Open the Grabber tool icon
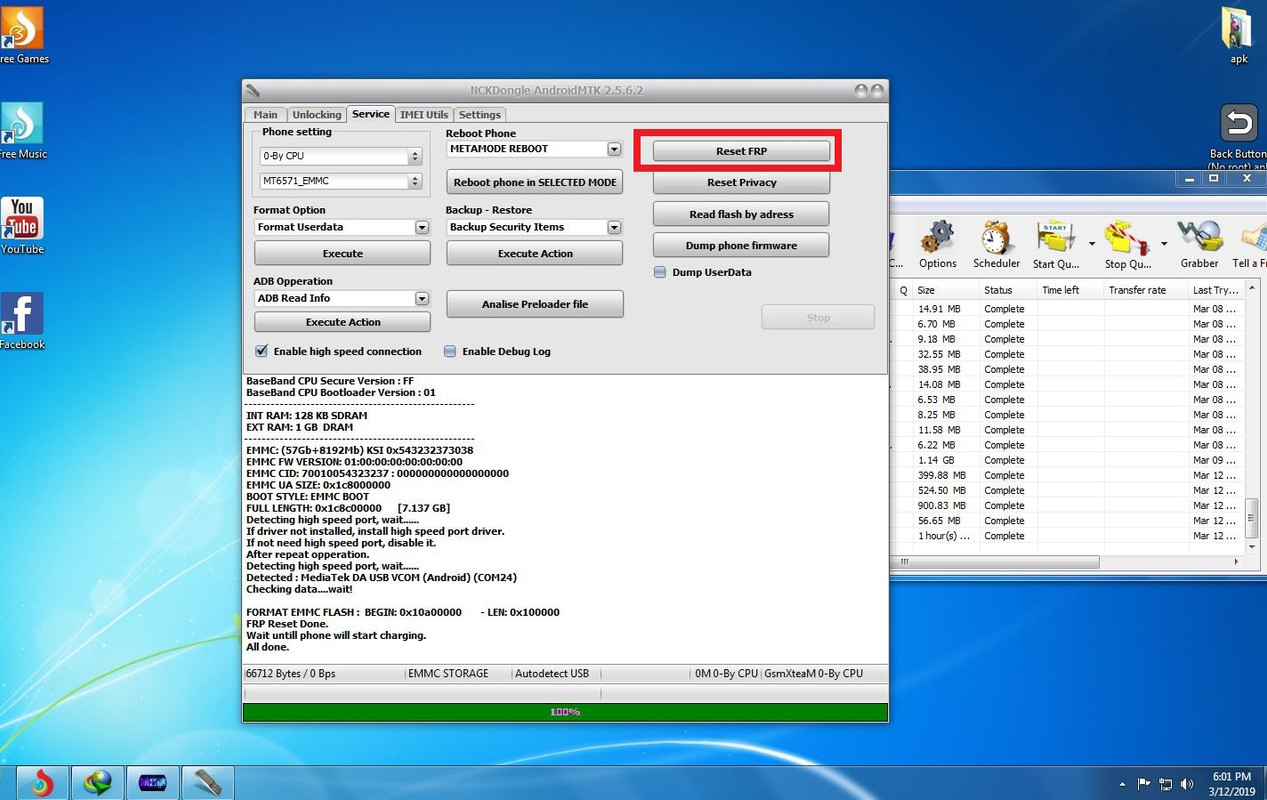The height and width of the screenshot is (800, 1267). (1199, 245)
